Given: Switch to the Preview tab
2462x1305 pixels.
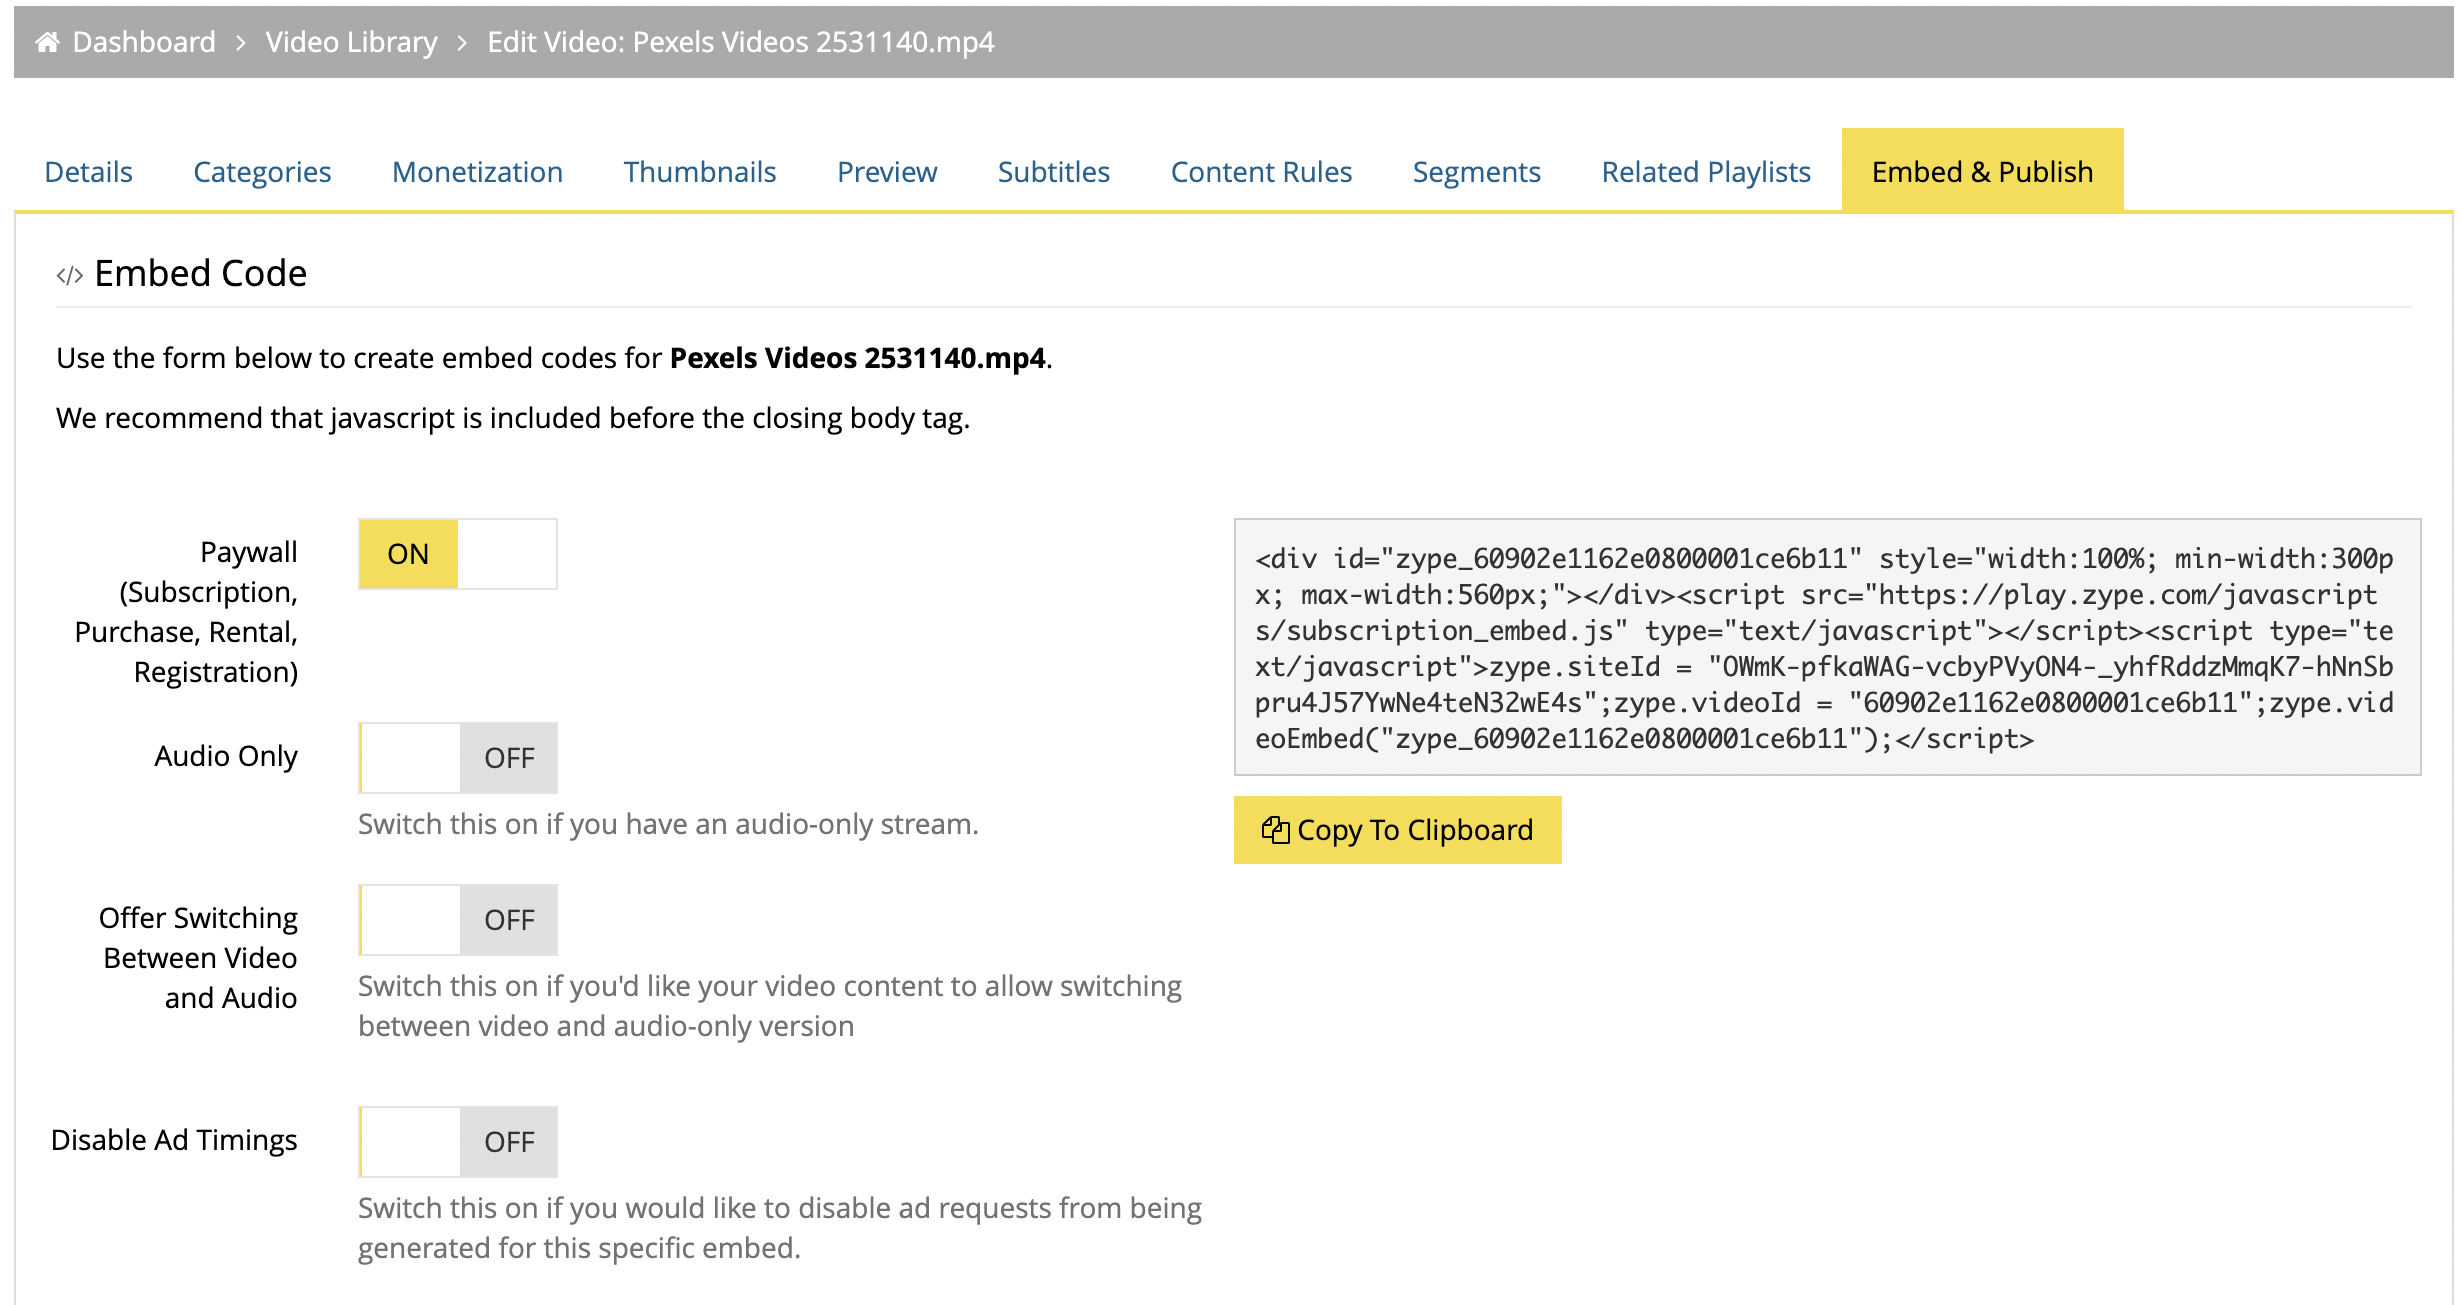Looking at the screenshot, I should (x=887, y=172).
